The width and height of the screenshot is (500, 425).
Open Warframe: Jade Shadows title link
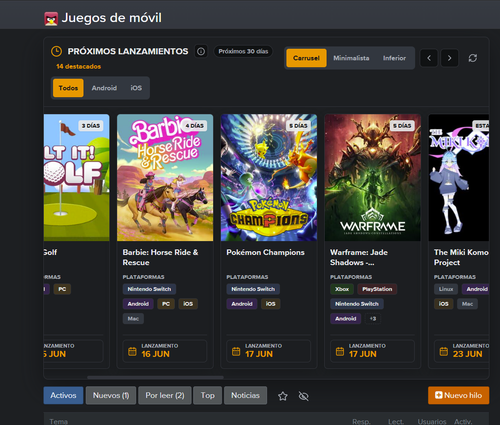(x=359, y=257)
